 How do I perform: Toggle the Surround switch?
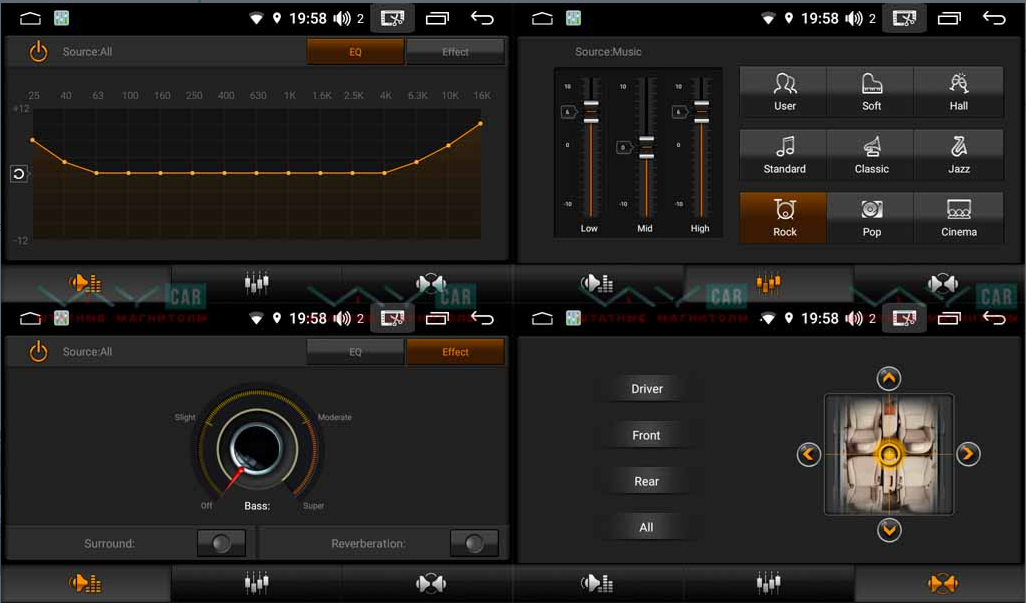[x=221, y=543]
